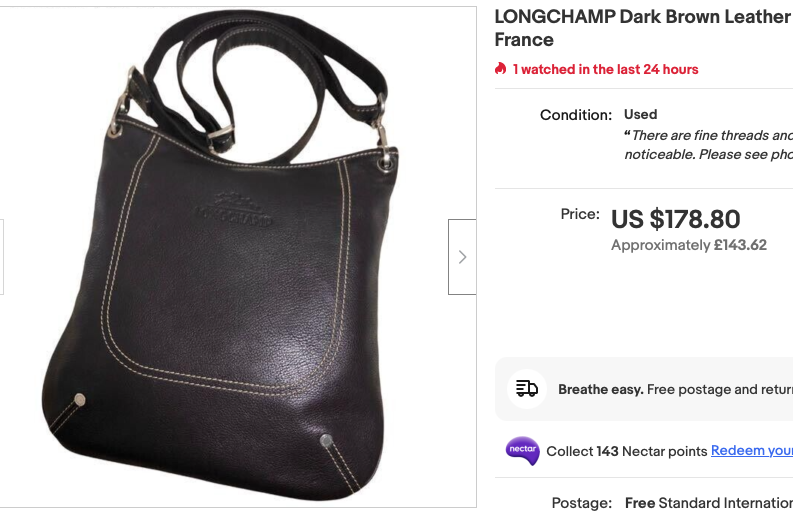Click the Postage label
The height and width of the screenshot is (519, 793).
click(582, 503)
